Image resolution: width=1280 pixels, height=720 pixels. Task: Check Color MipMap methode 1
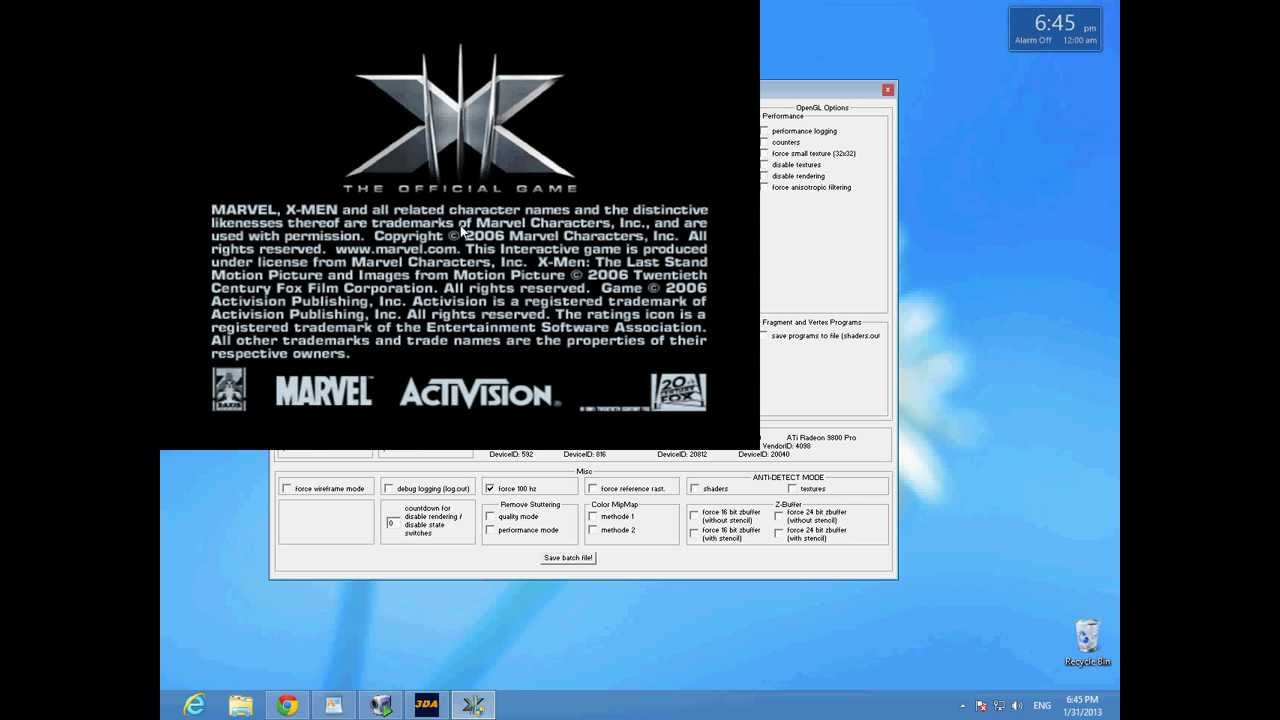[593, 517]
